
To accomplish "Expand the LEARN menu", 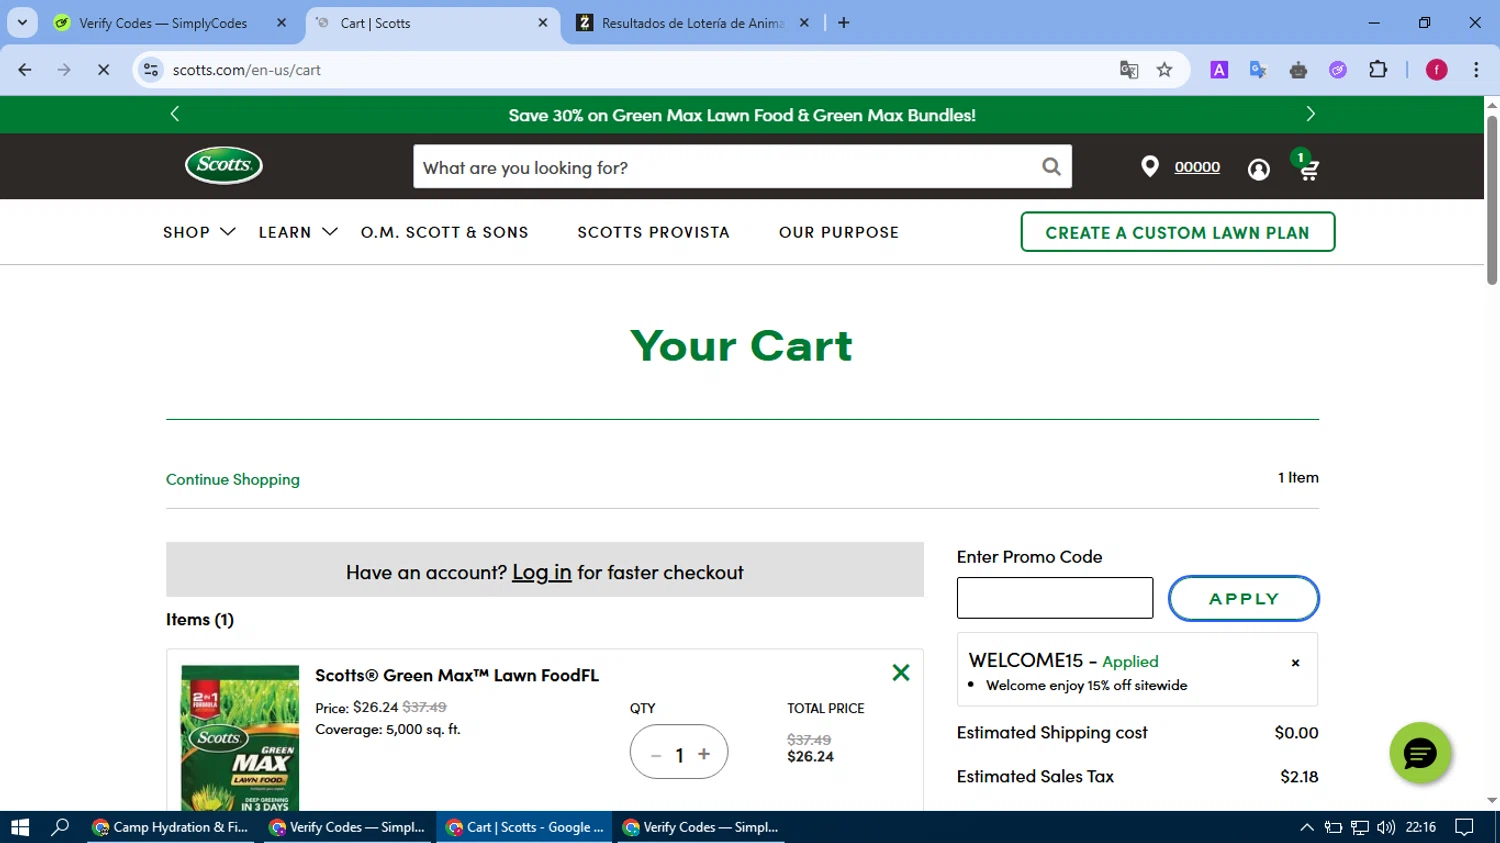I will pos(298,232).
